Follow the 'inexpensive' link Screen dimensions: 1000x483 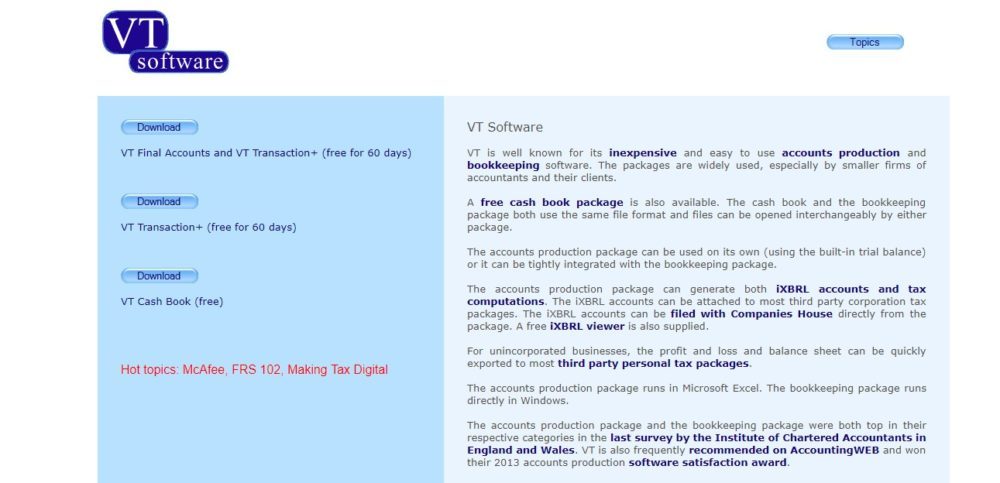pyautogui.click(x=642, y=153)
